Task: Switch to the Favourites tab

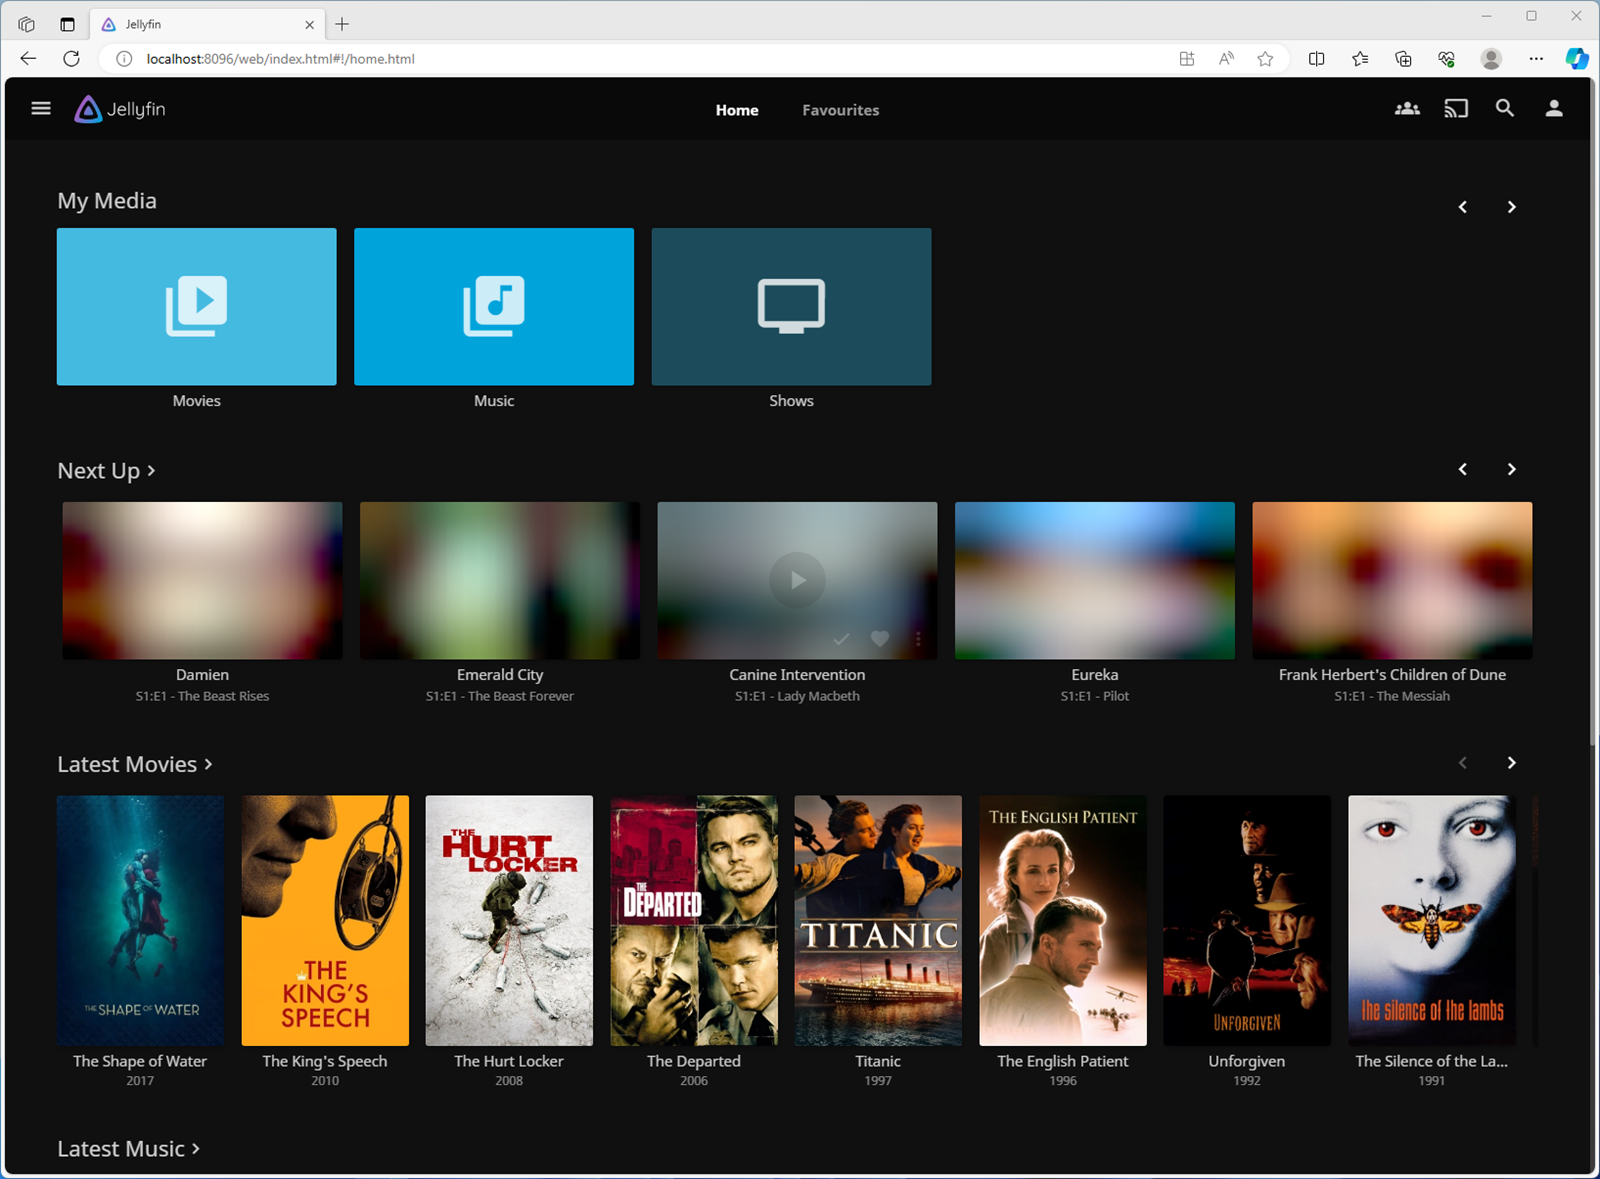Action: click(x=840, y=110)
